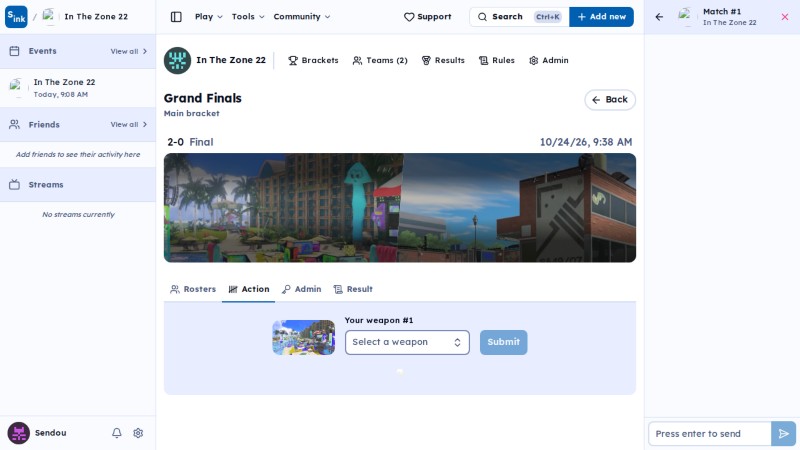Screen dimensions: 800x450
Task: Open notifications bell
Action: 117,433
